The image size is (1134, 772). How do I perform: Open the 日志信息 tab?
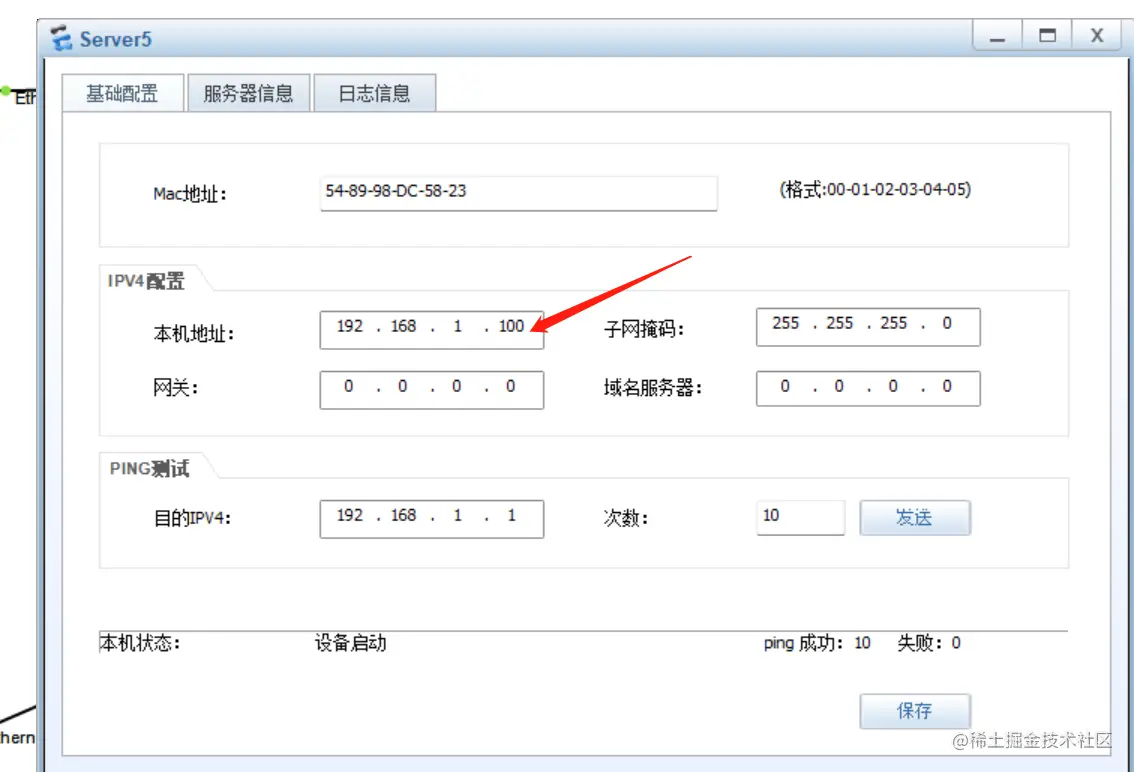pos(375,93)
